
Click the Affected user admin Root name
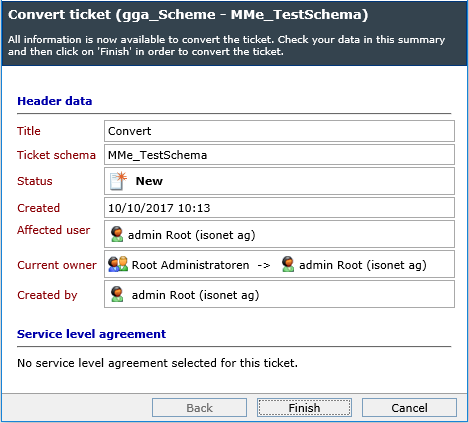click(x=192, y=235)
